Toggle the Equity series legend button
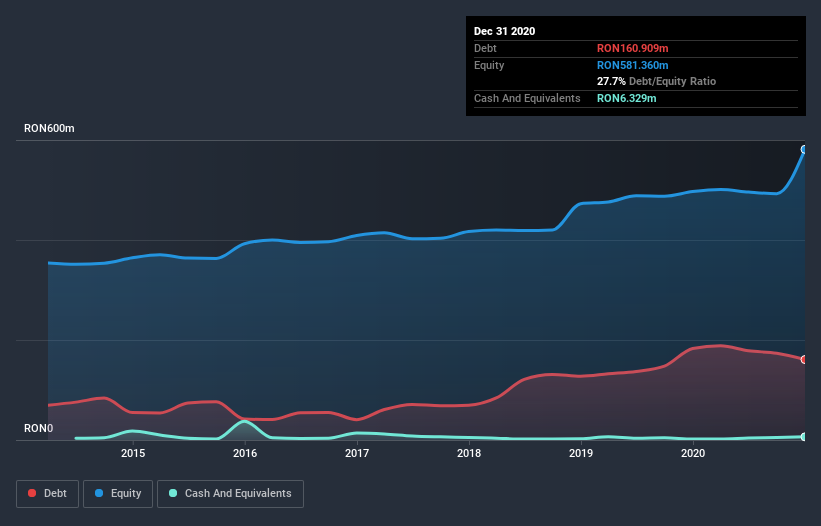This screenshot has height=526, width=821. pyautogui.click(x=118, y=494)
